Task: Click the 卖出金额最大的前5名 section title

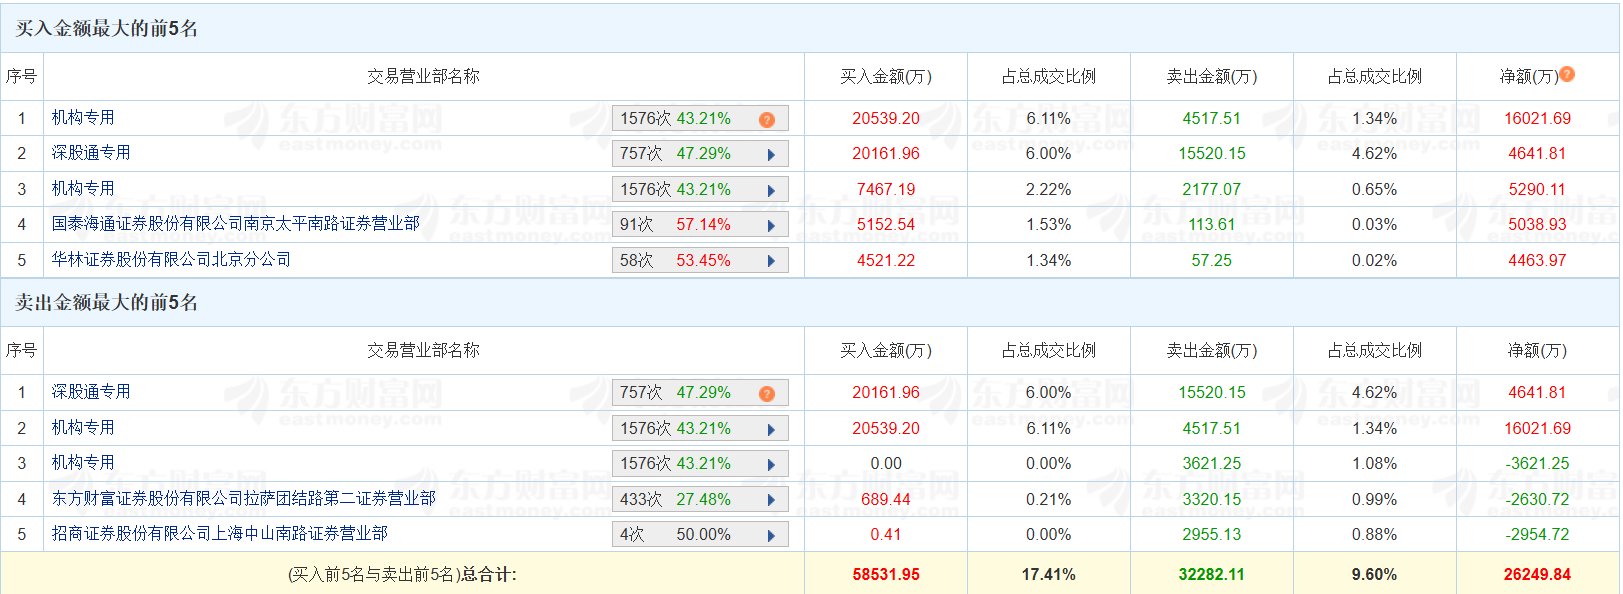Action: (x=107, y=303)
